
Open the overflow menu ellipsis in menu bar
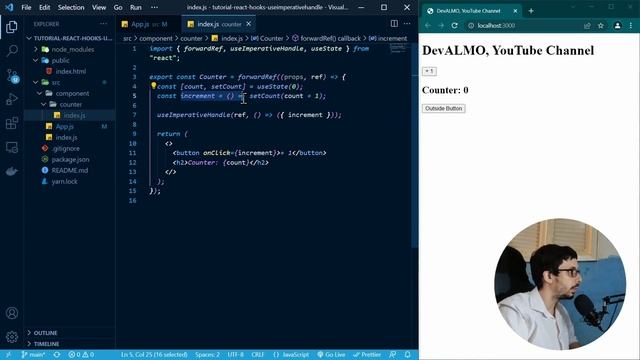pyautogui.click(x=154, y=7)
